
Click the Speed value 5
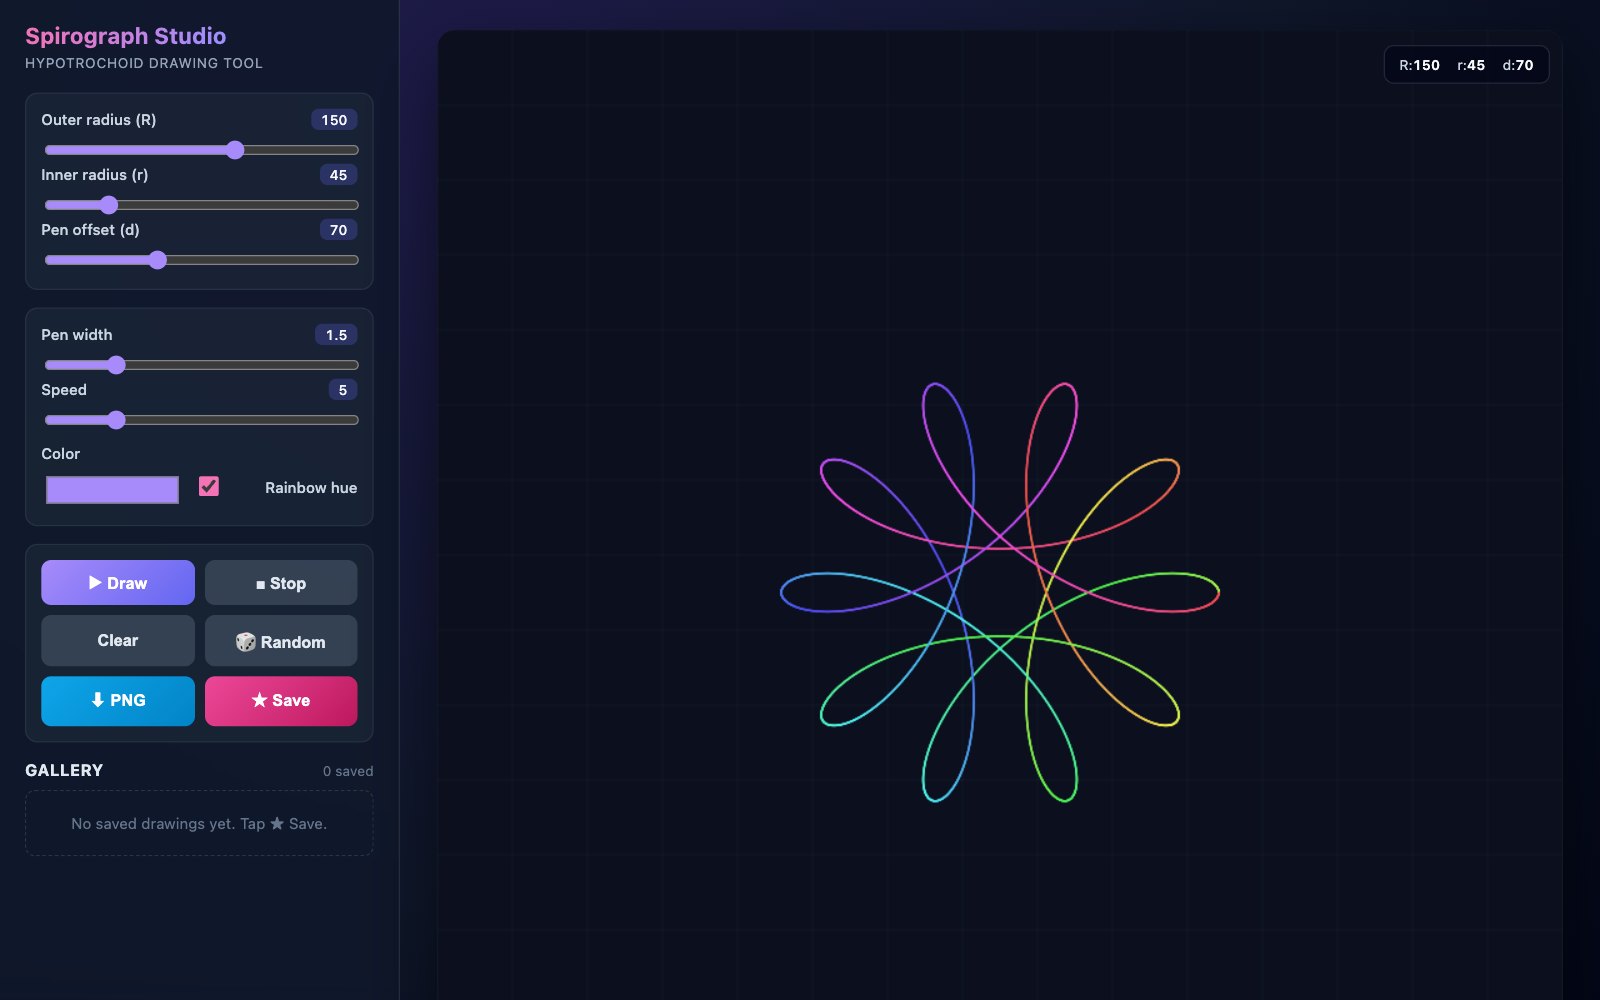[x=343, y=390]
